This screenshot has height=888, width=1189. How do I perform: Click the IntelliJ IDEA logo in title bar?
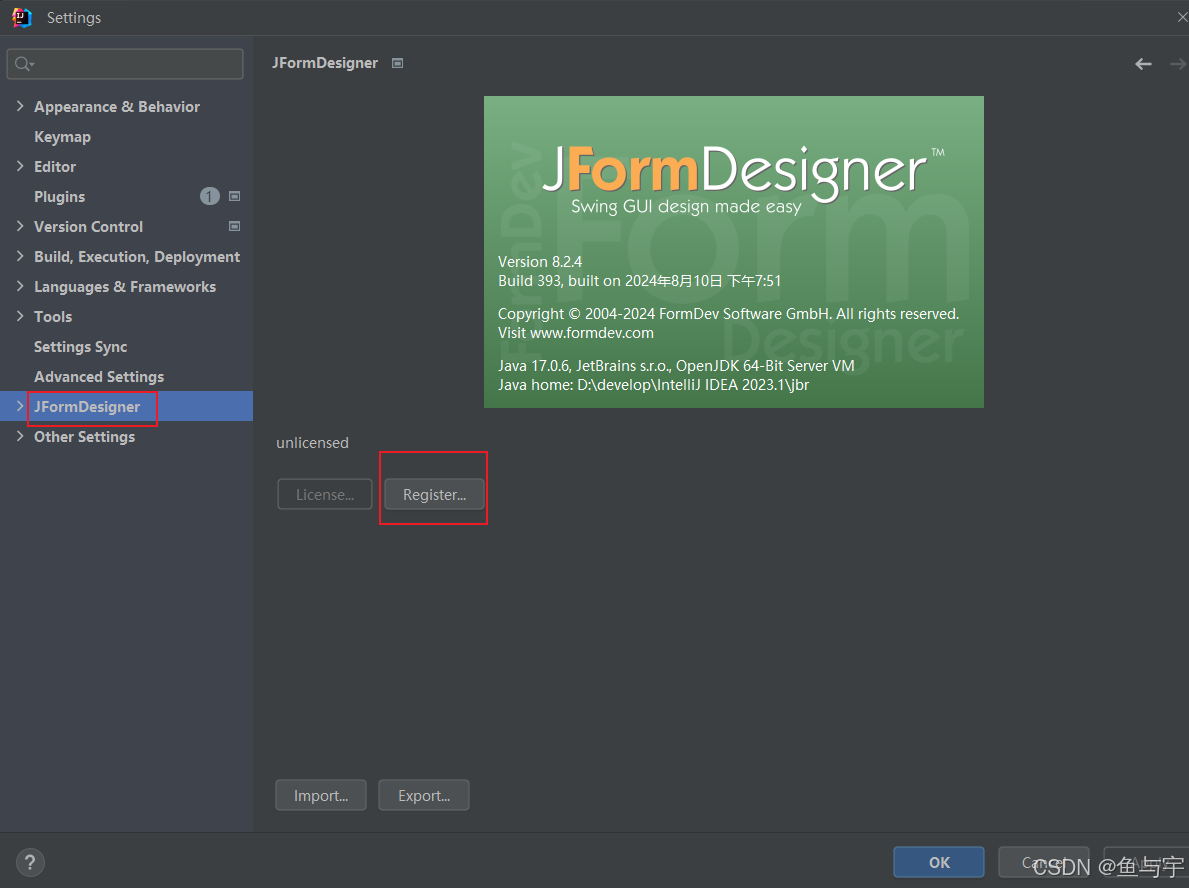[22, 17]
